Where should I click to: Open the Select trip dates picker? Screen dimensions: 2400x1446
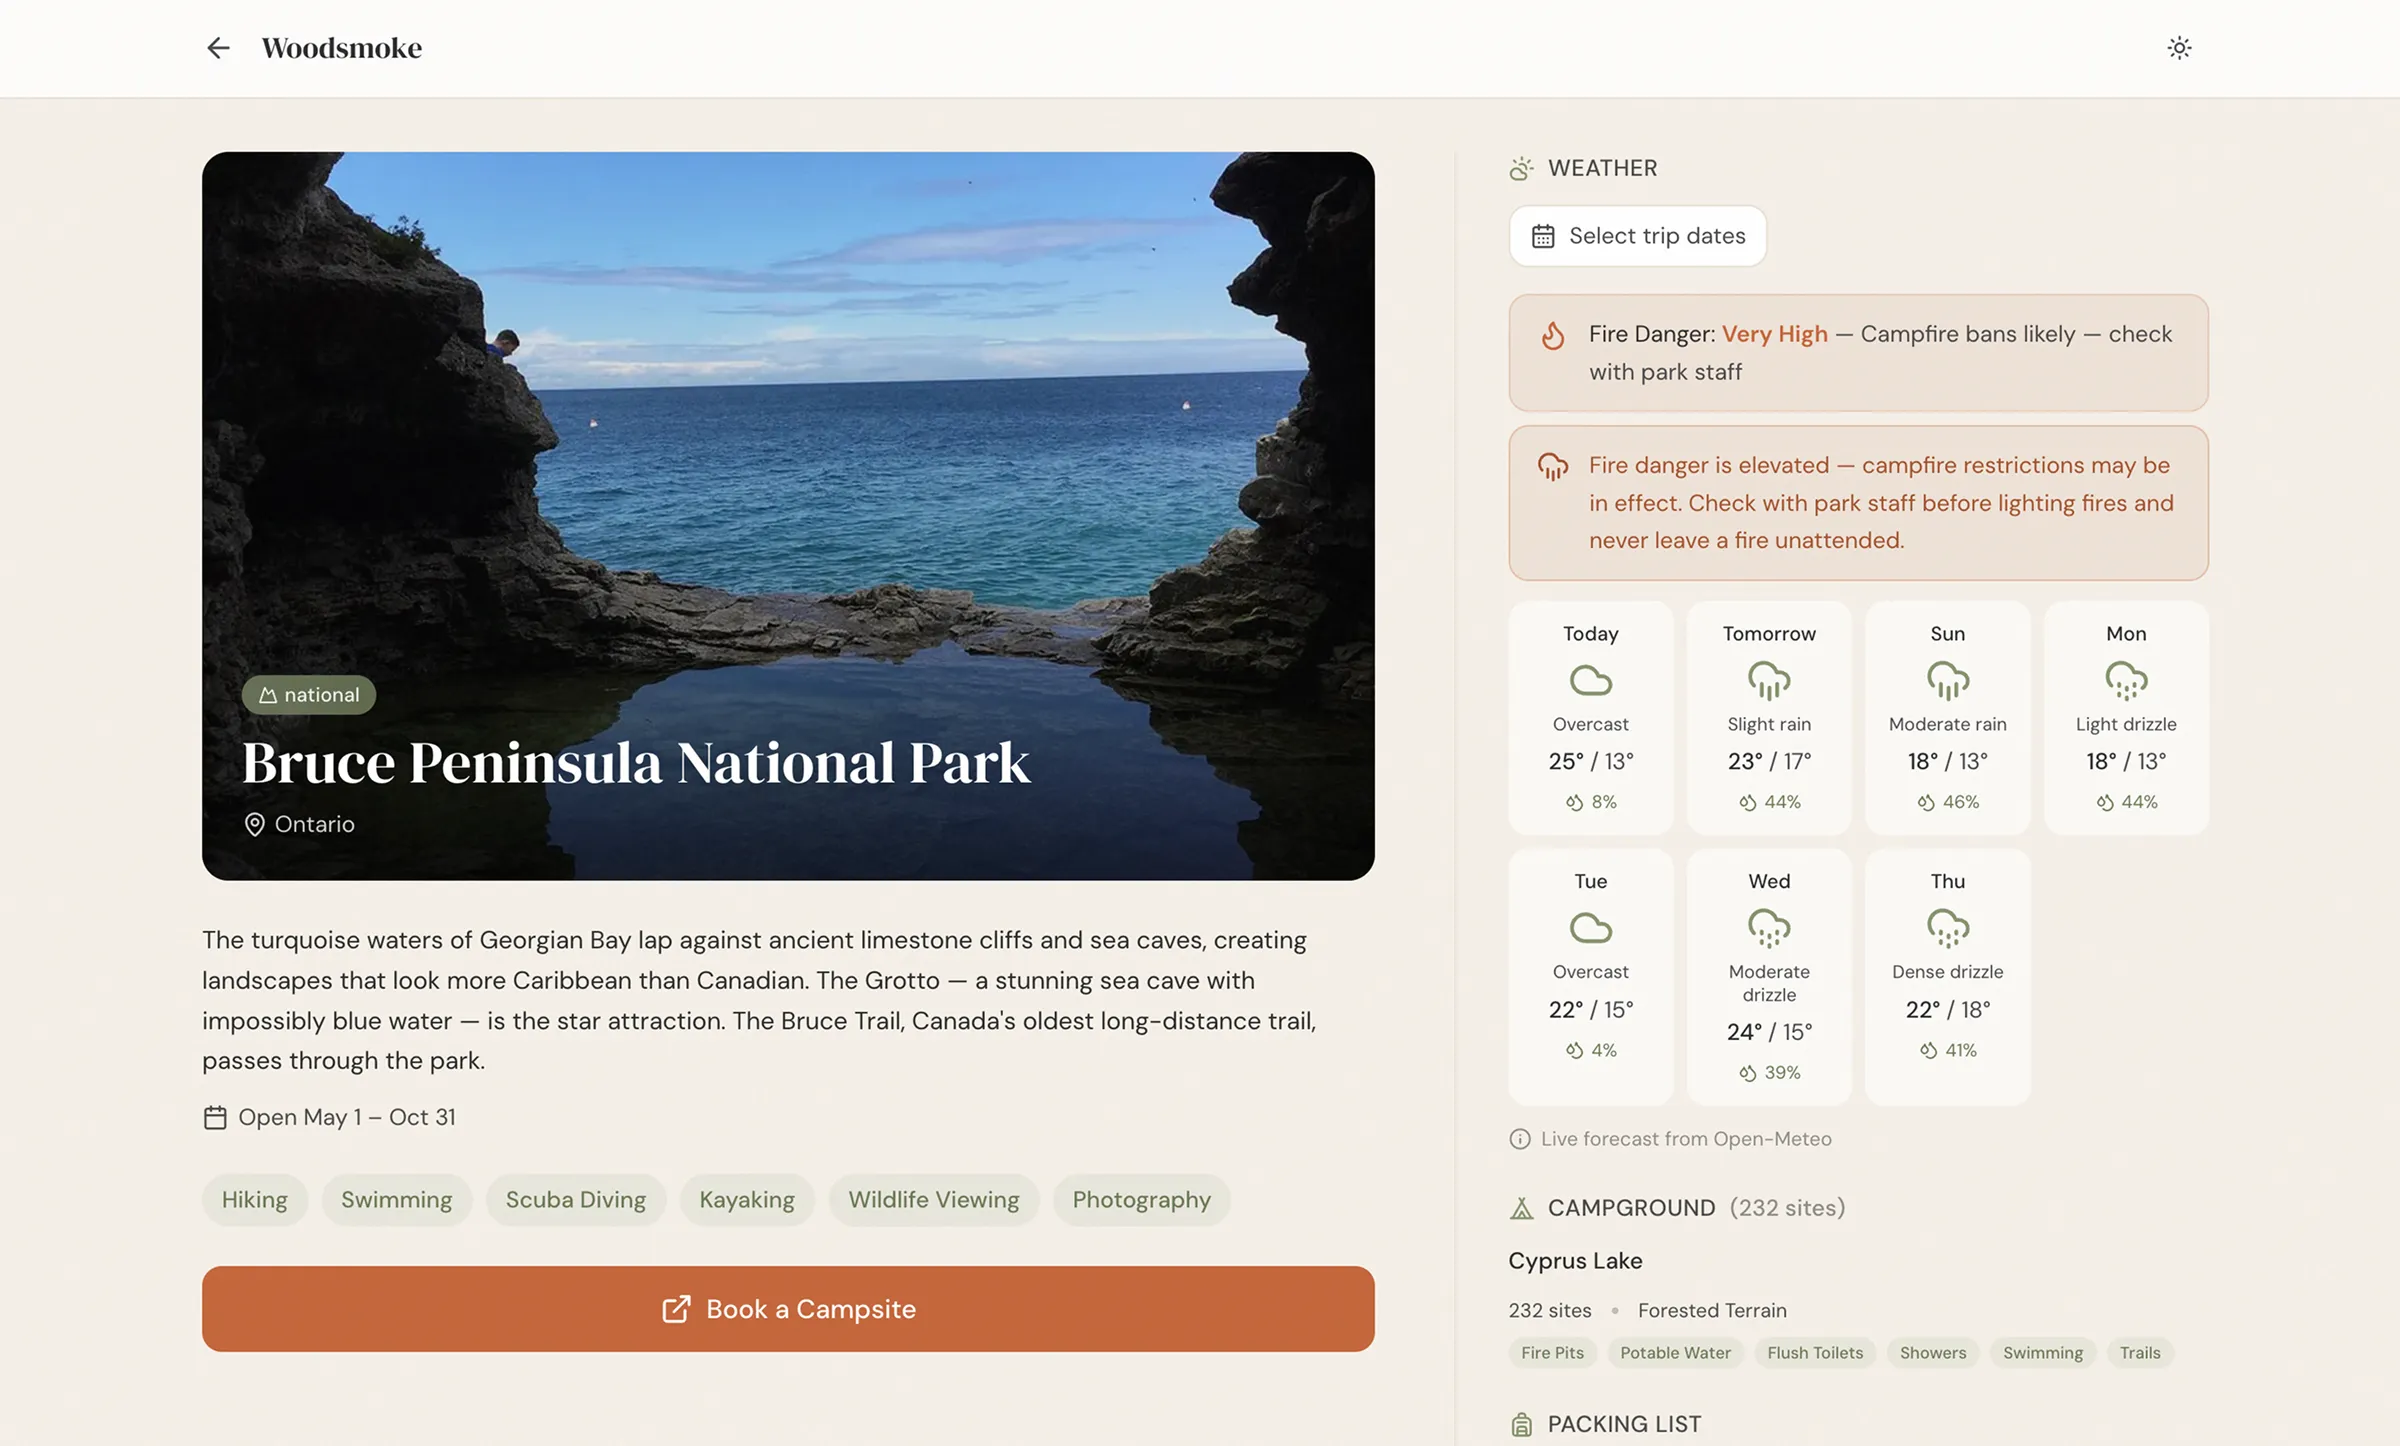(x=1637, y=236)
